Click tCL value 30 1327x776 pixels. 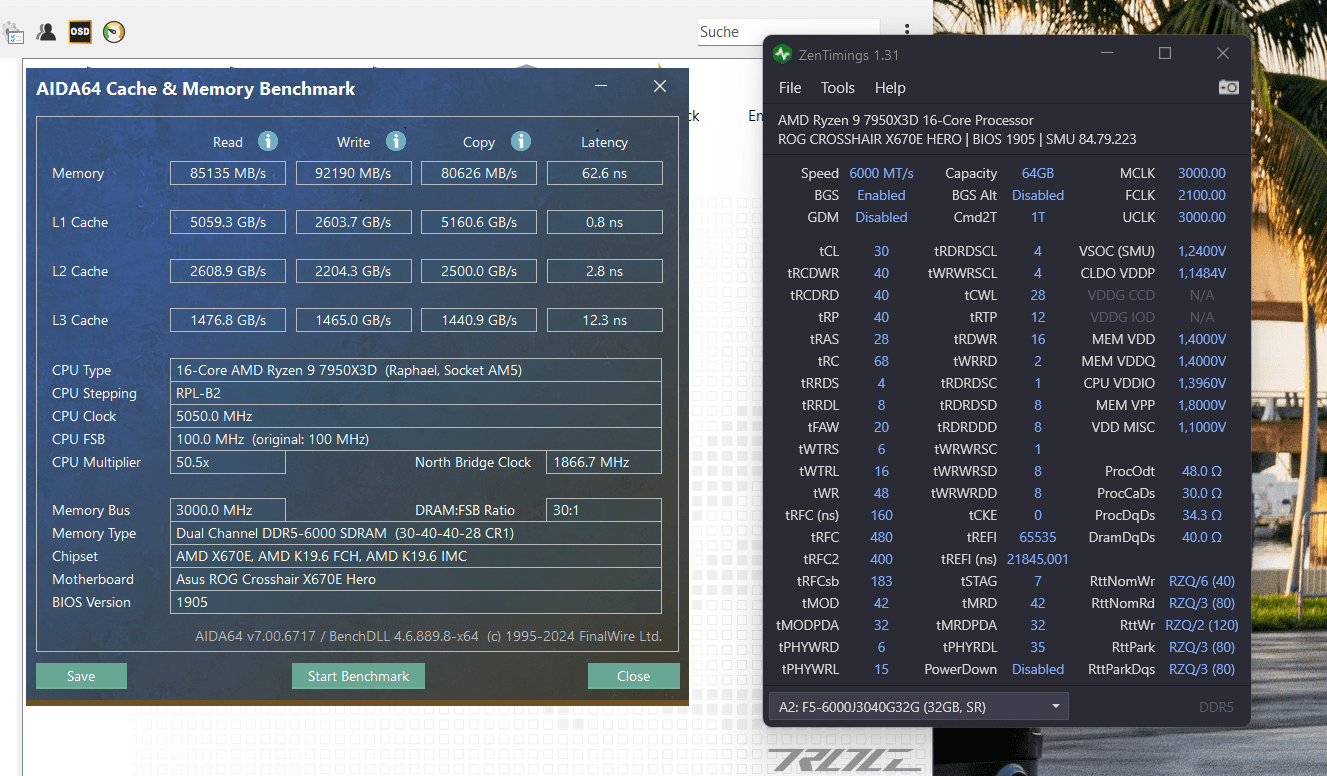(881, 251)
